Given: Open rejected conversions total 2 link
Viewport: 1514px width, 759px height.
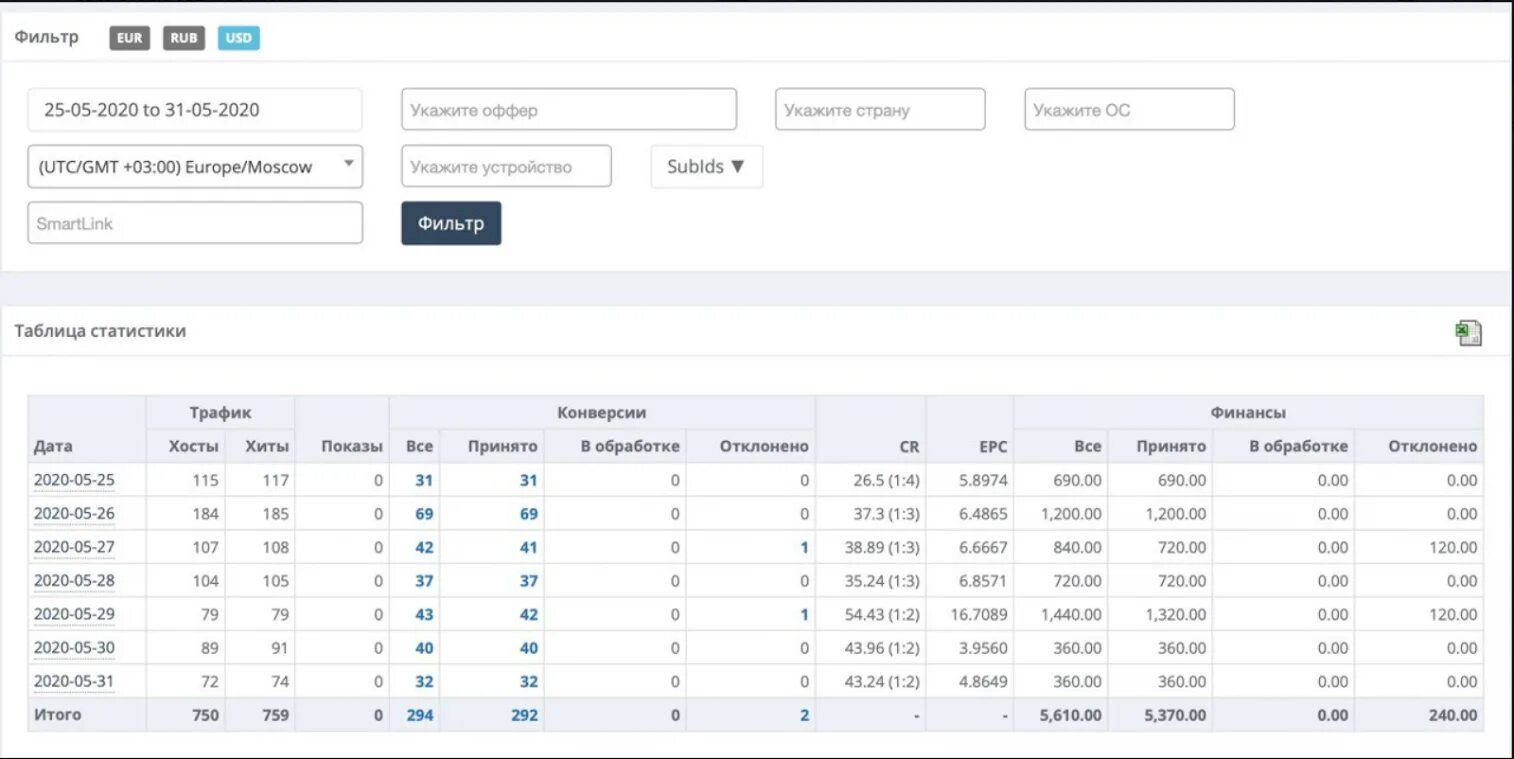Looking at the screenshot, I should tap(804, 715).
